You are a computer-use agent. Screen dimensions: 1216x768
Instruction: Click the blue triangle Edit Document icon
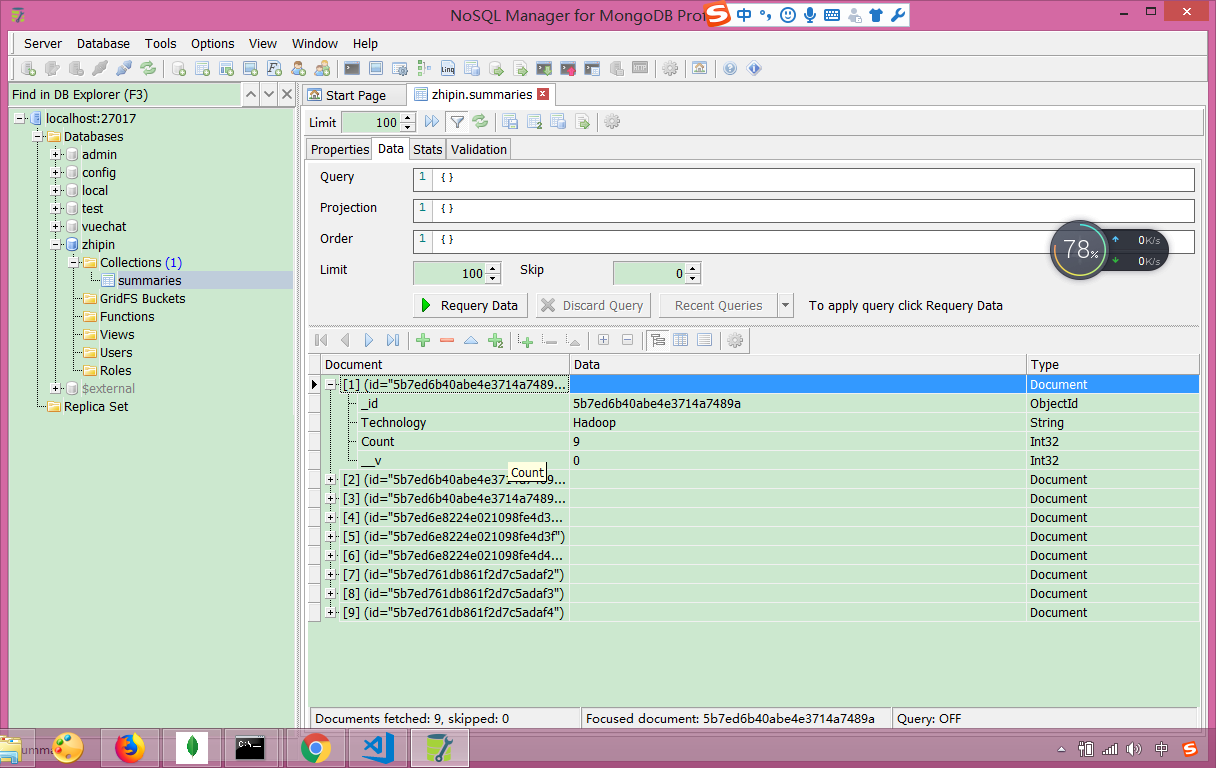471,341
